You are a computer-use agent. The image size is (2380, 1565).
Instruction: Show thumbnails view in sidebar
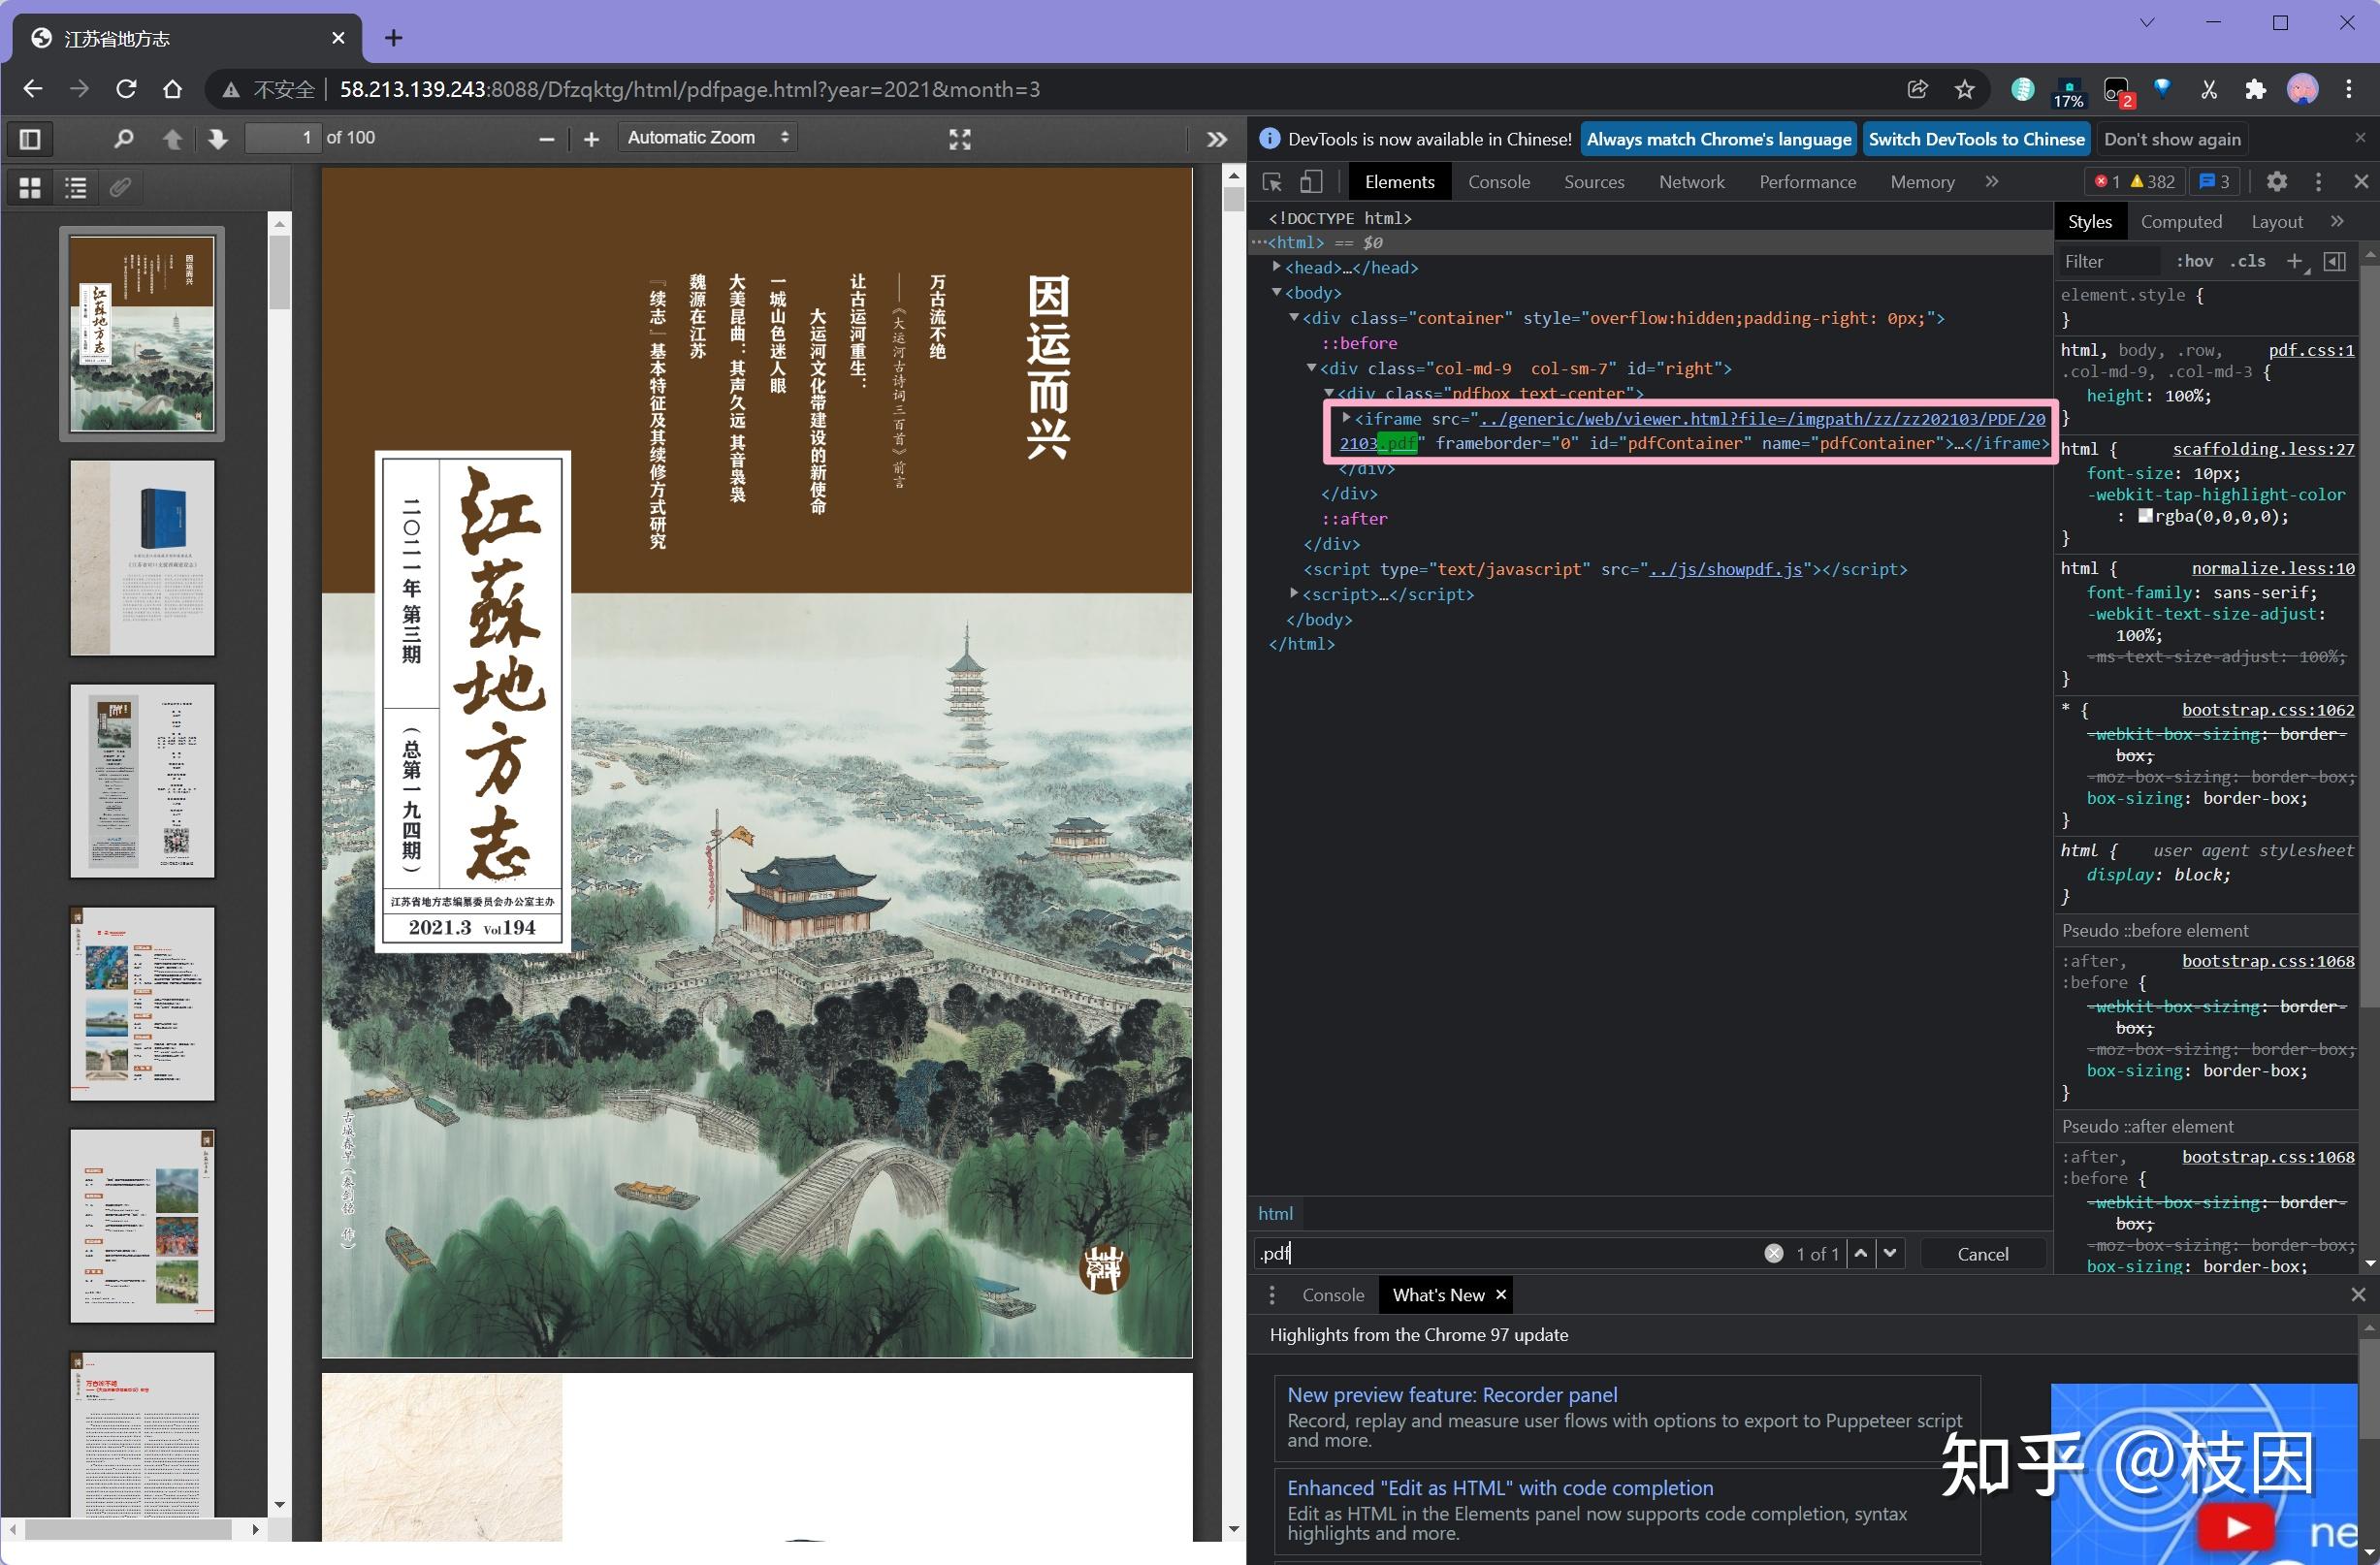click(30, 187)
